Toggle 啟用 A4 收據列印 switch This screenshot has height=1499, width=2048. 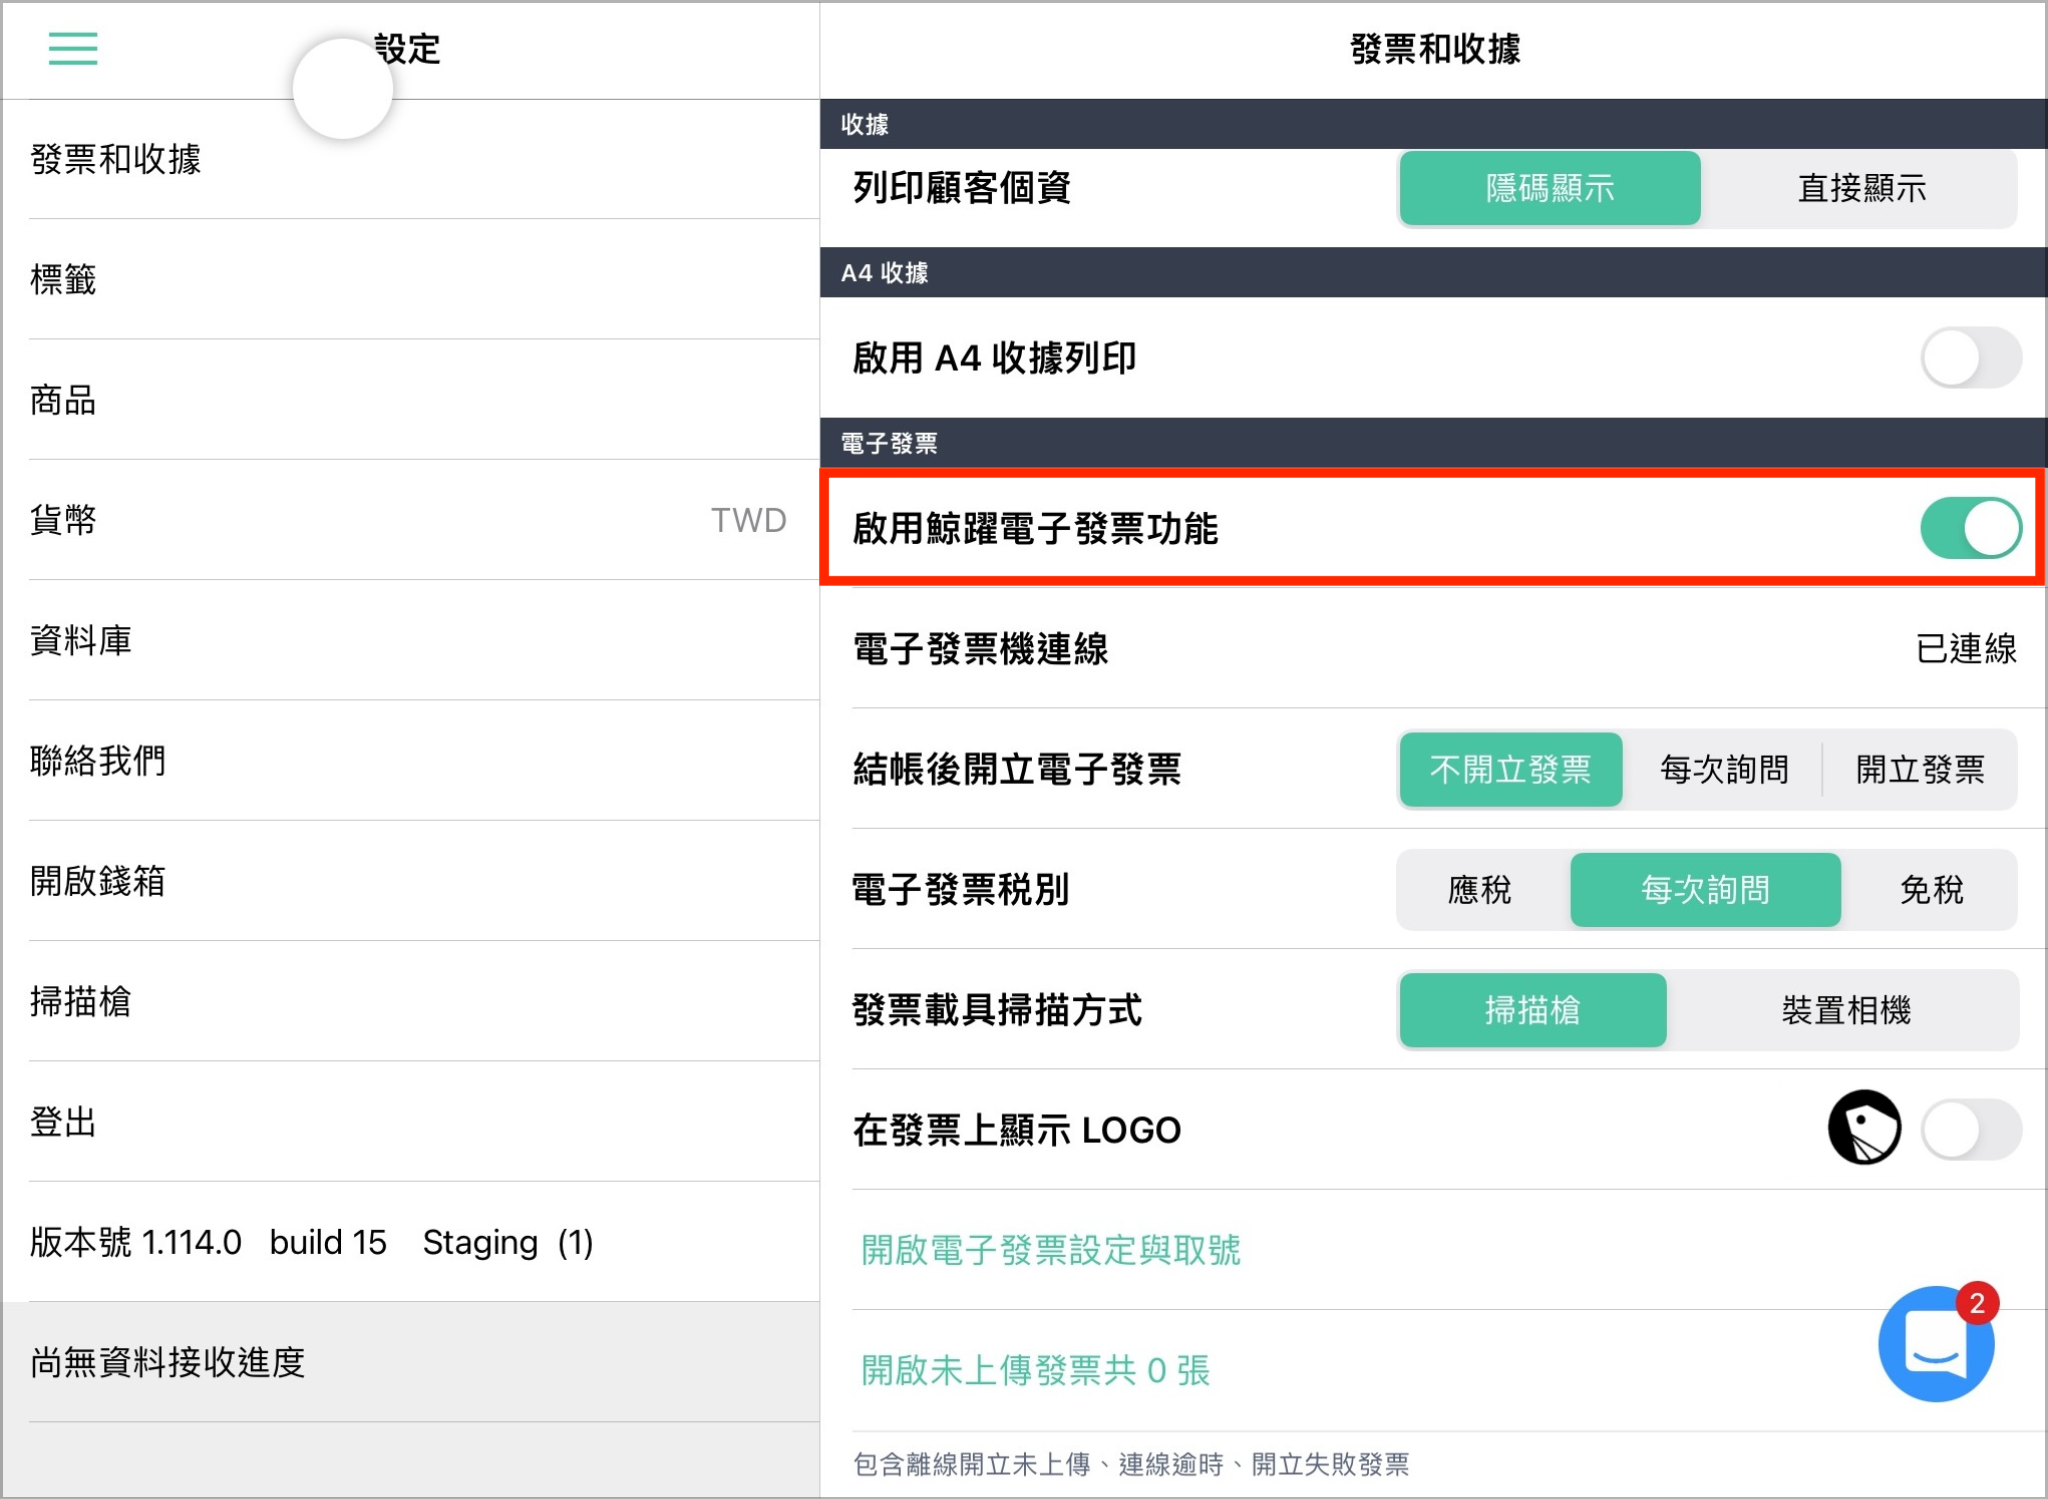tap(1970, 358)
